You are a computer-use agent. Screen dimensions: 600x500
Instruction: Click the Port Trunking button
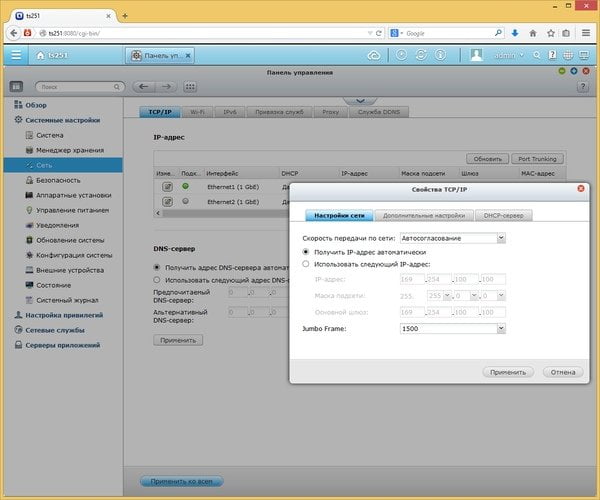(537, 159)
